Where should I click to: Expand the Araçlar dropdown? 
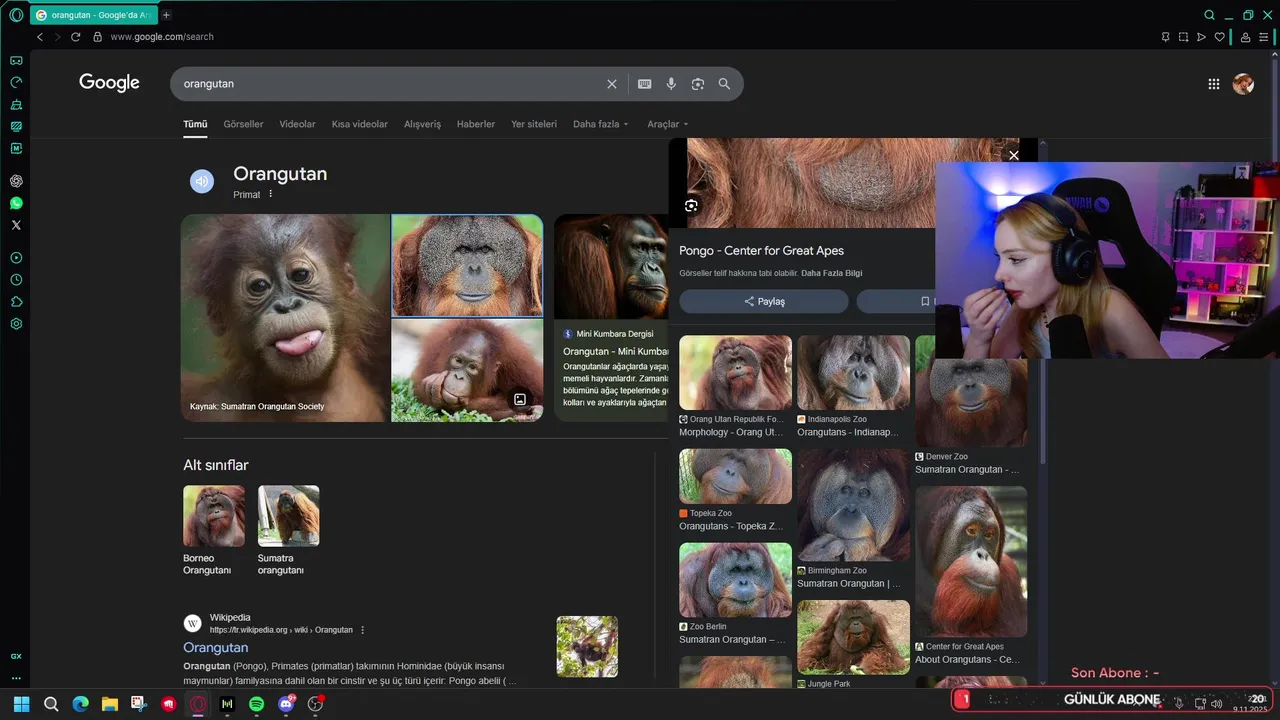(668, 124)
